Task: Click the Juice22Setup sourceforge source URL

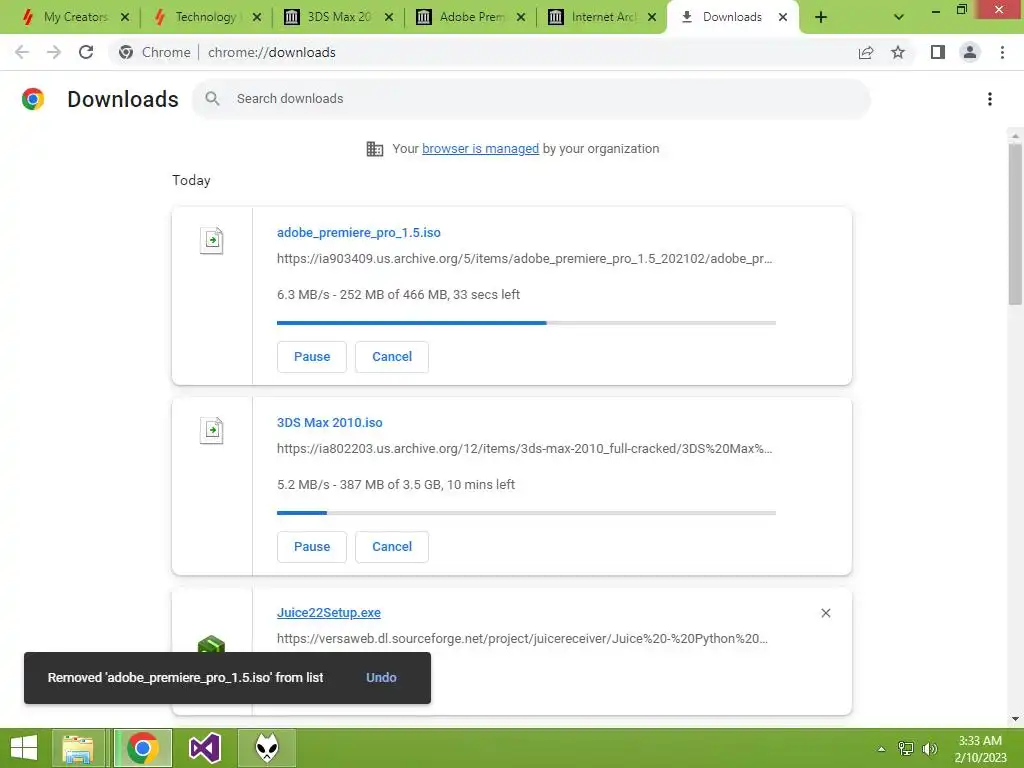Action: tap(522, 639)
